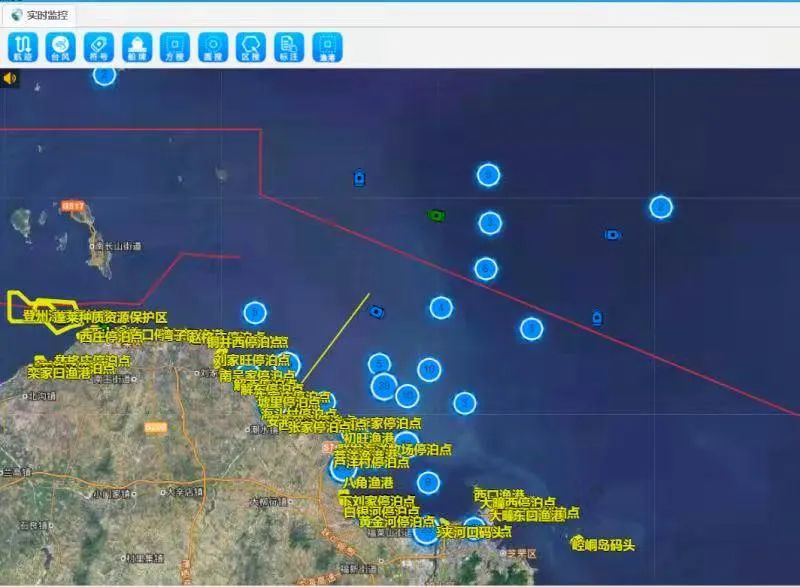This screenshot has height=587, width=800.
Task: Toggle the yellow speaker sound icon
Action: [10, 78]
